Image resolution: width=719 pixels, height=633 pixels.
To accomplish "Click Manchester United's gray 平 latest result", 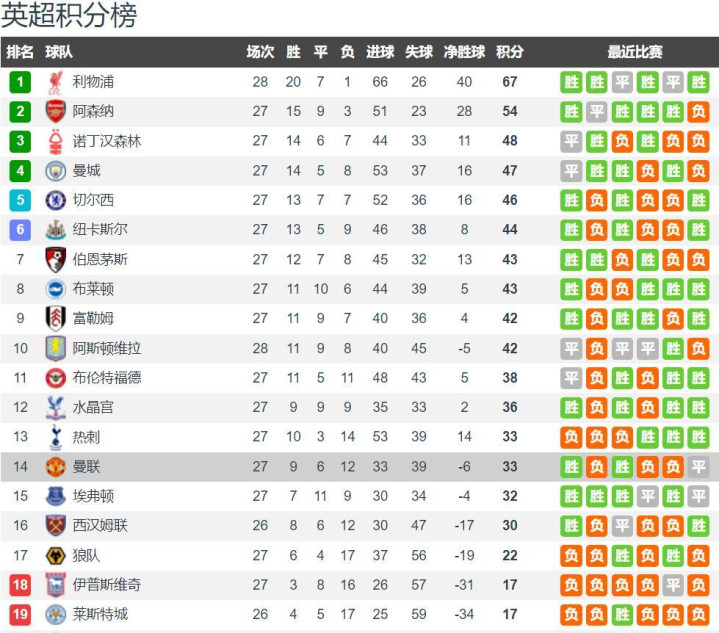I will pos(698,466).
